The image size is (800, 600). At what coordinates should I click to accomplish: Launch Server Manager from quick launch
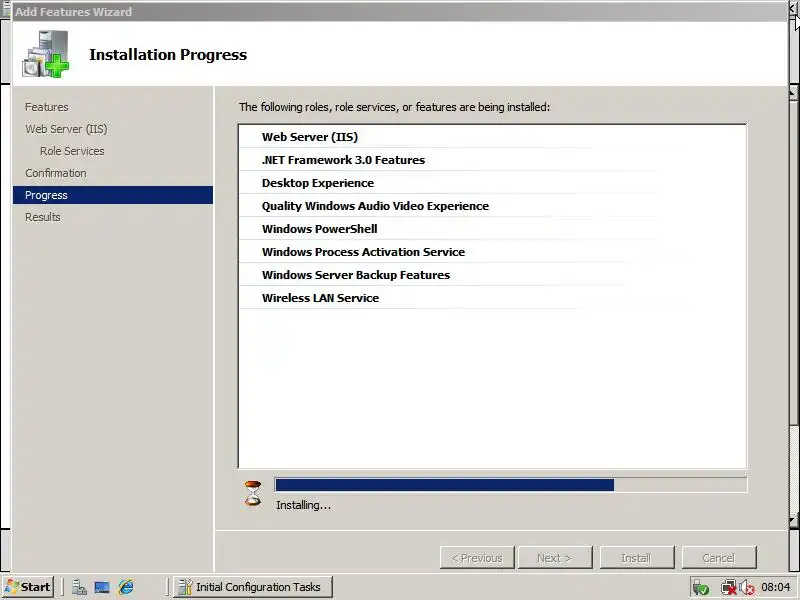tap(79, 587)
